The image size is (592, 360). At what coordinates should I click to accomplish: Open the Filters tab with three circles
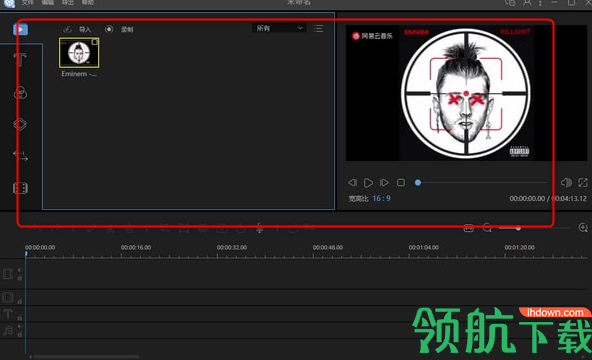click(x=20, y=92)
